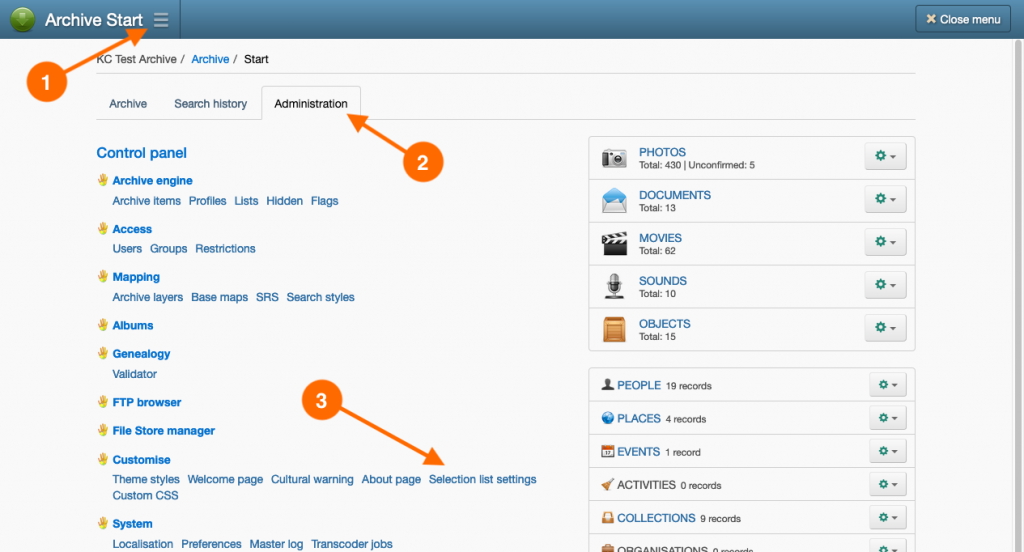The height and width of the screenshot is (552, 1024).
Task: Click the hand icon beside Albums
Action: 103,324
